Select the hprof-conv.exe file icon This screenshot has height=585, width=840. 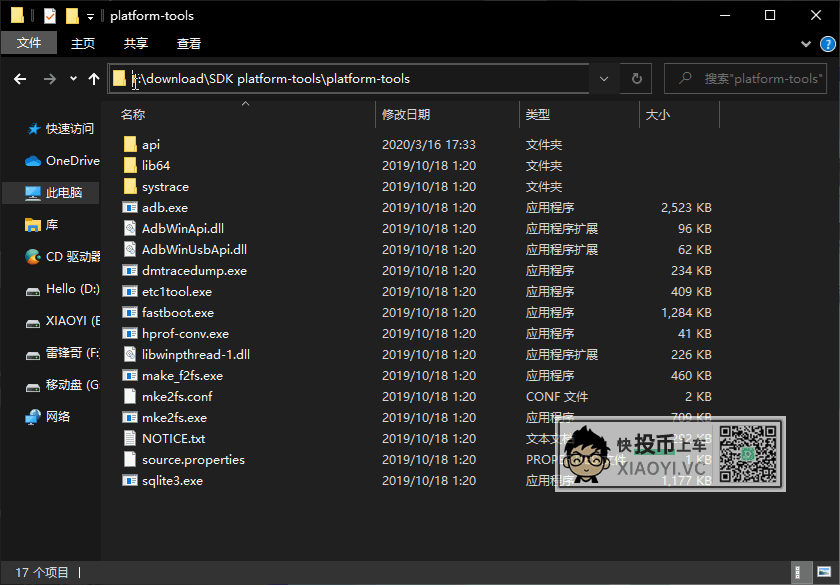[x=130, y=333]
